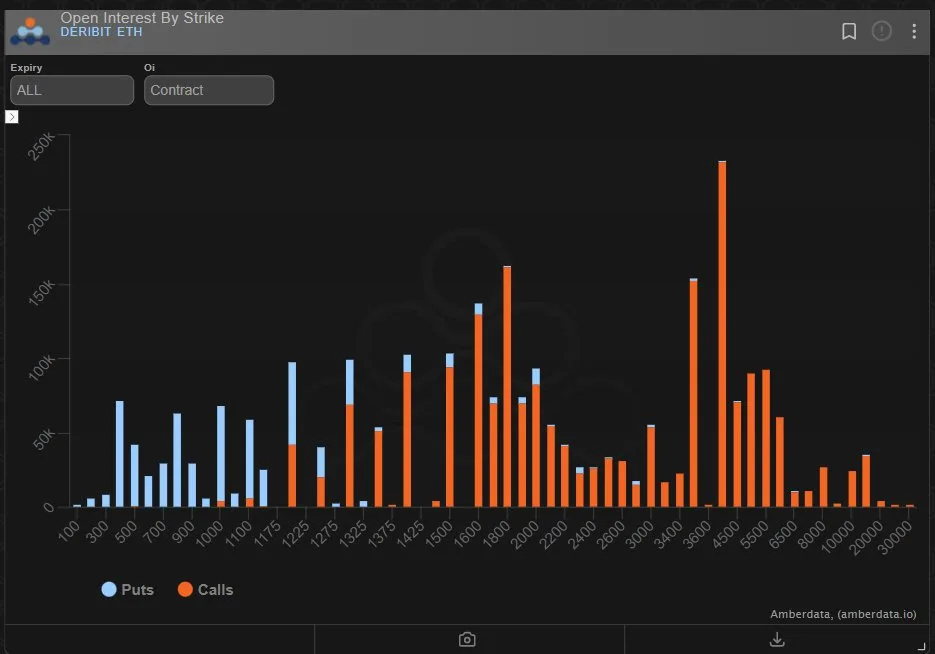The image size is (935, 654).
Task: Click the resize handle in the bottom corner
Action: point(921,646)
